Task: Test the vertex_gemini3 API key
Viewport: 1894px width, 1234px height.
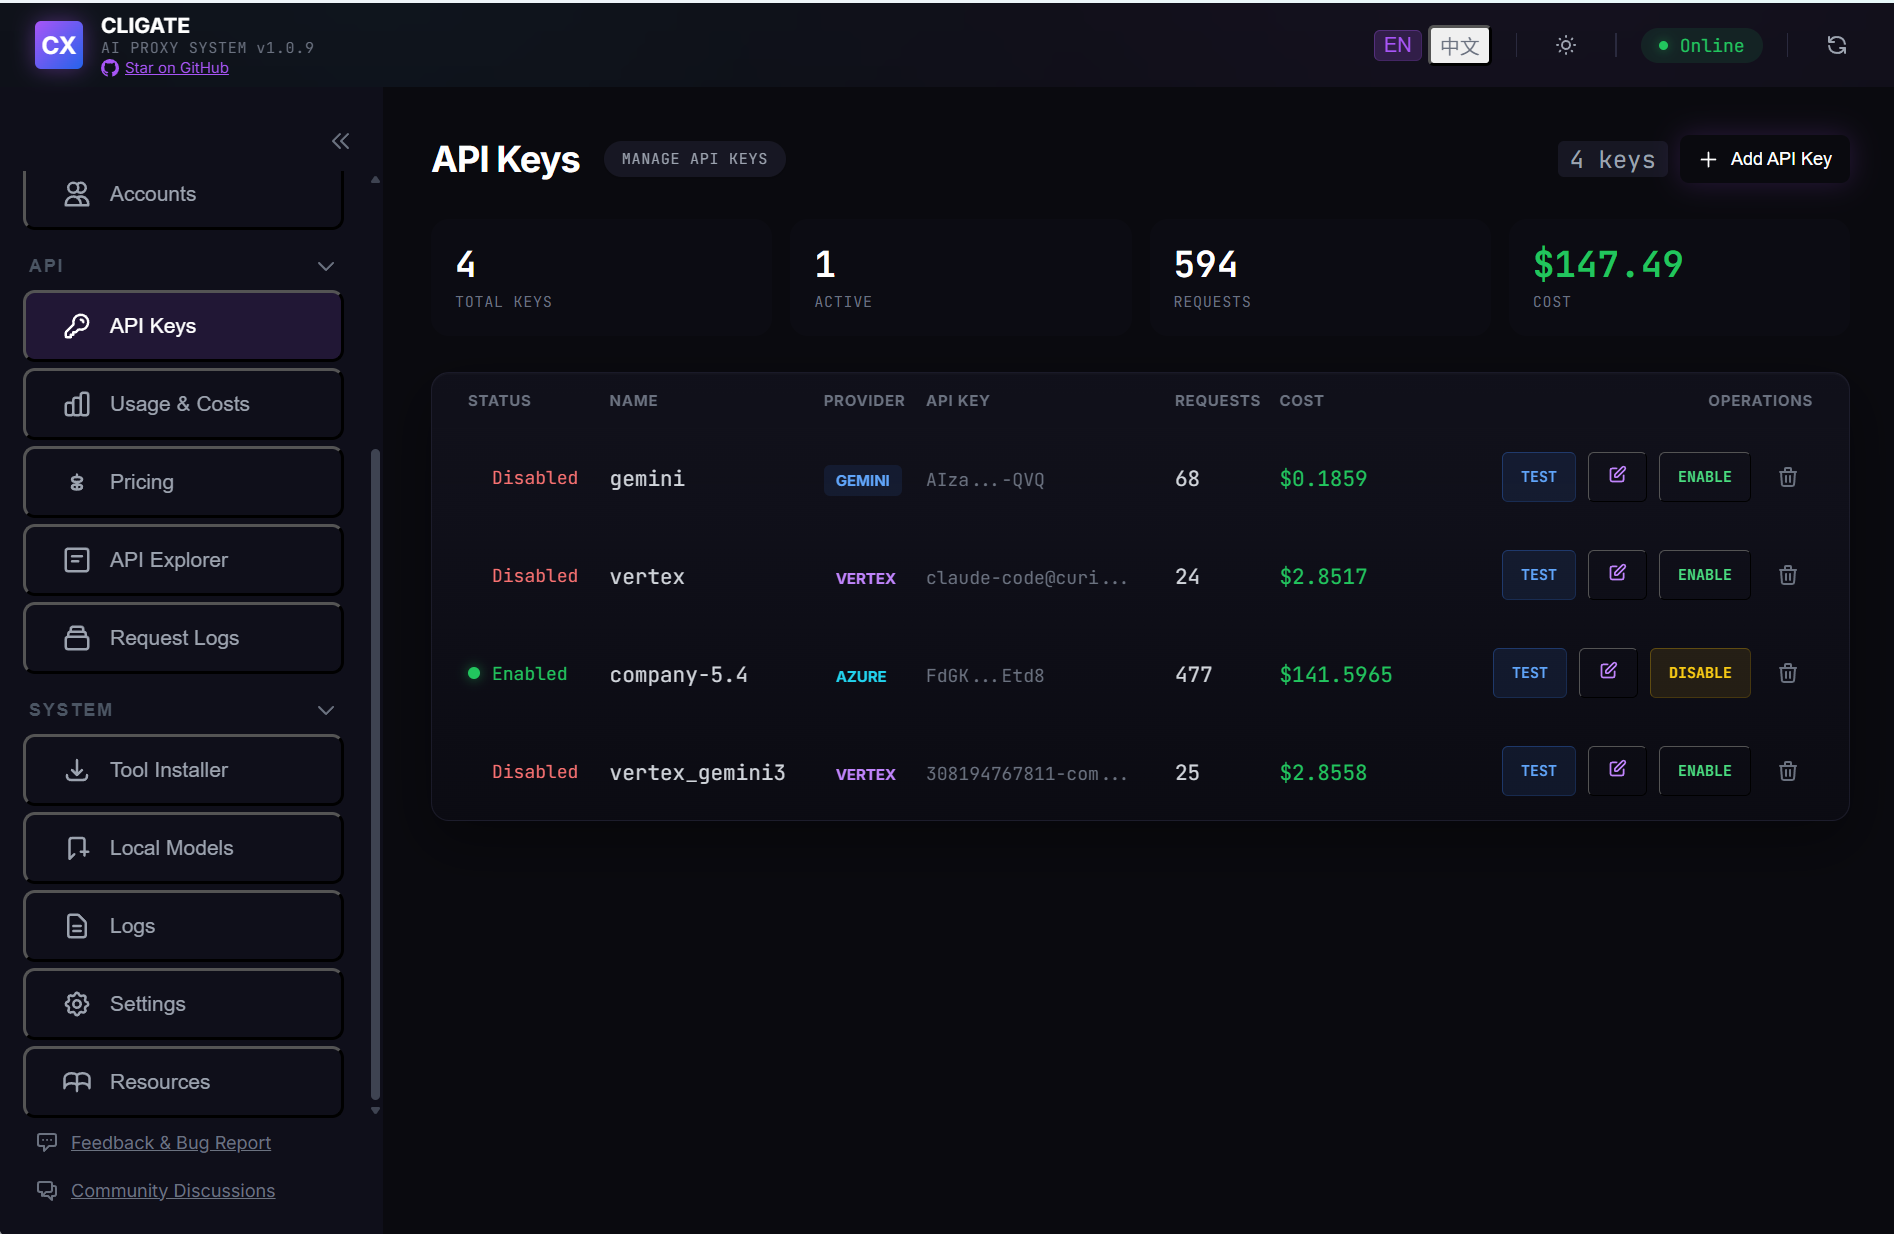Action: coord(1538,771)
